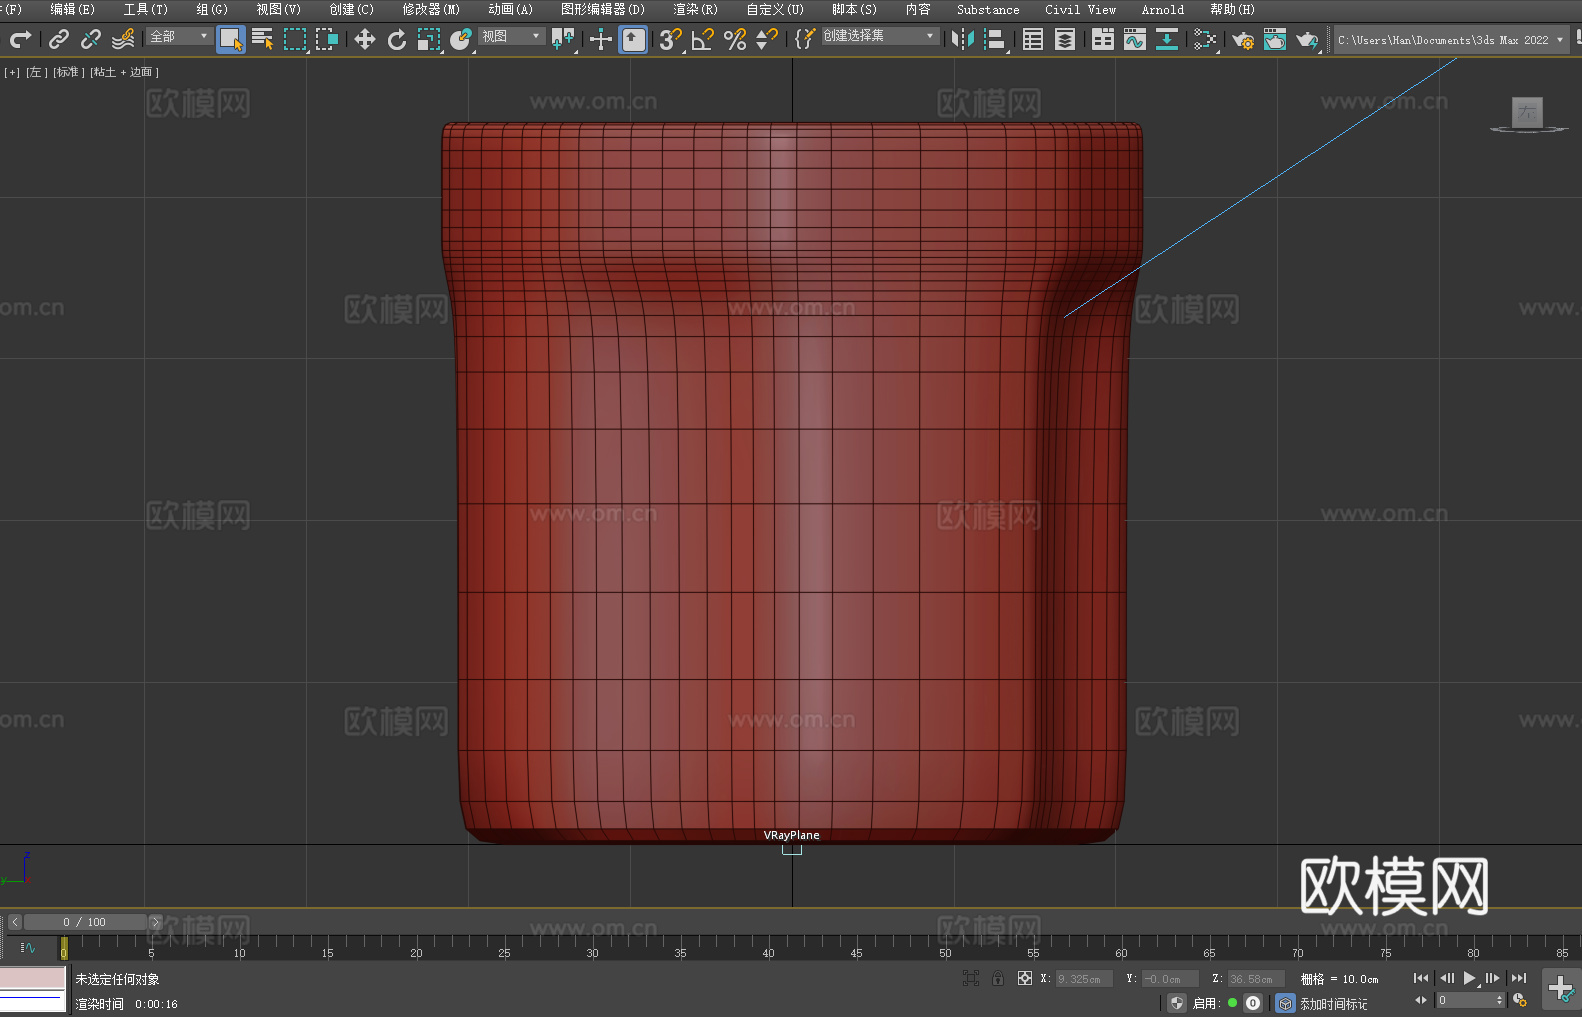Open the Arnold menu
Image resolution: width=1582 pixels, height=1017 pixels.
[x=1163, y=10]
